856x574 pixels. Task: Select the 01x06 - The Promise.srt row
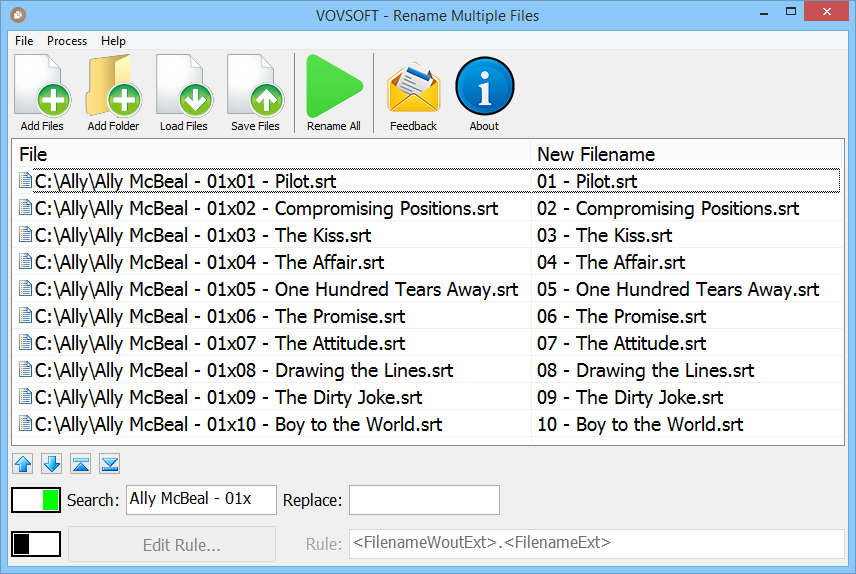click(x=426, y=316)
